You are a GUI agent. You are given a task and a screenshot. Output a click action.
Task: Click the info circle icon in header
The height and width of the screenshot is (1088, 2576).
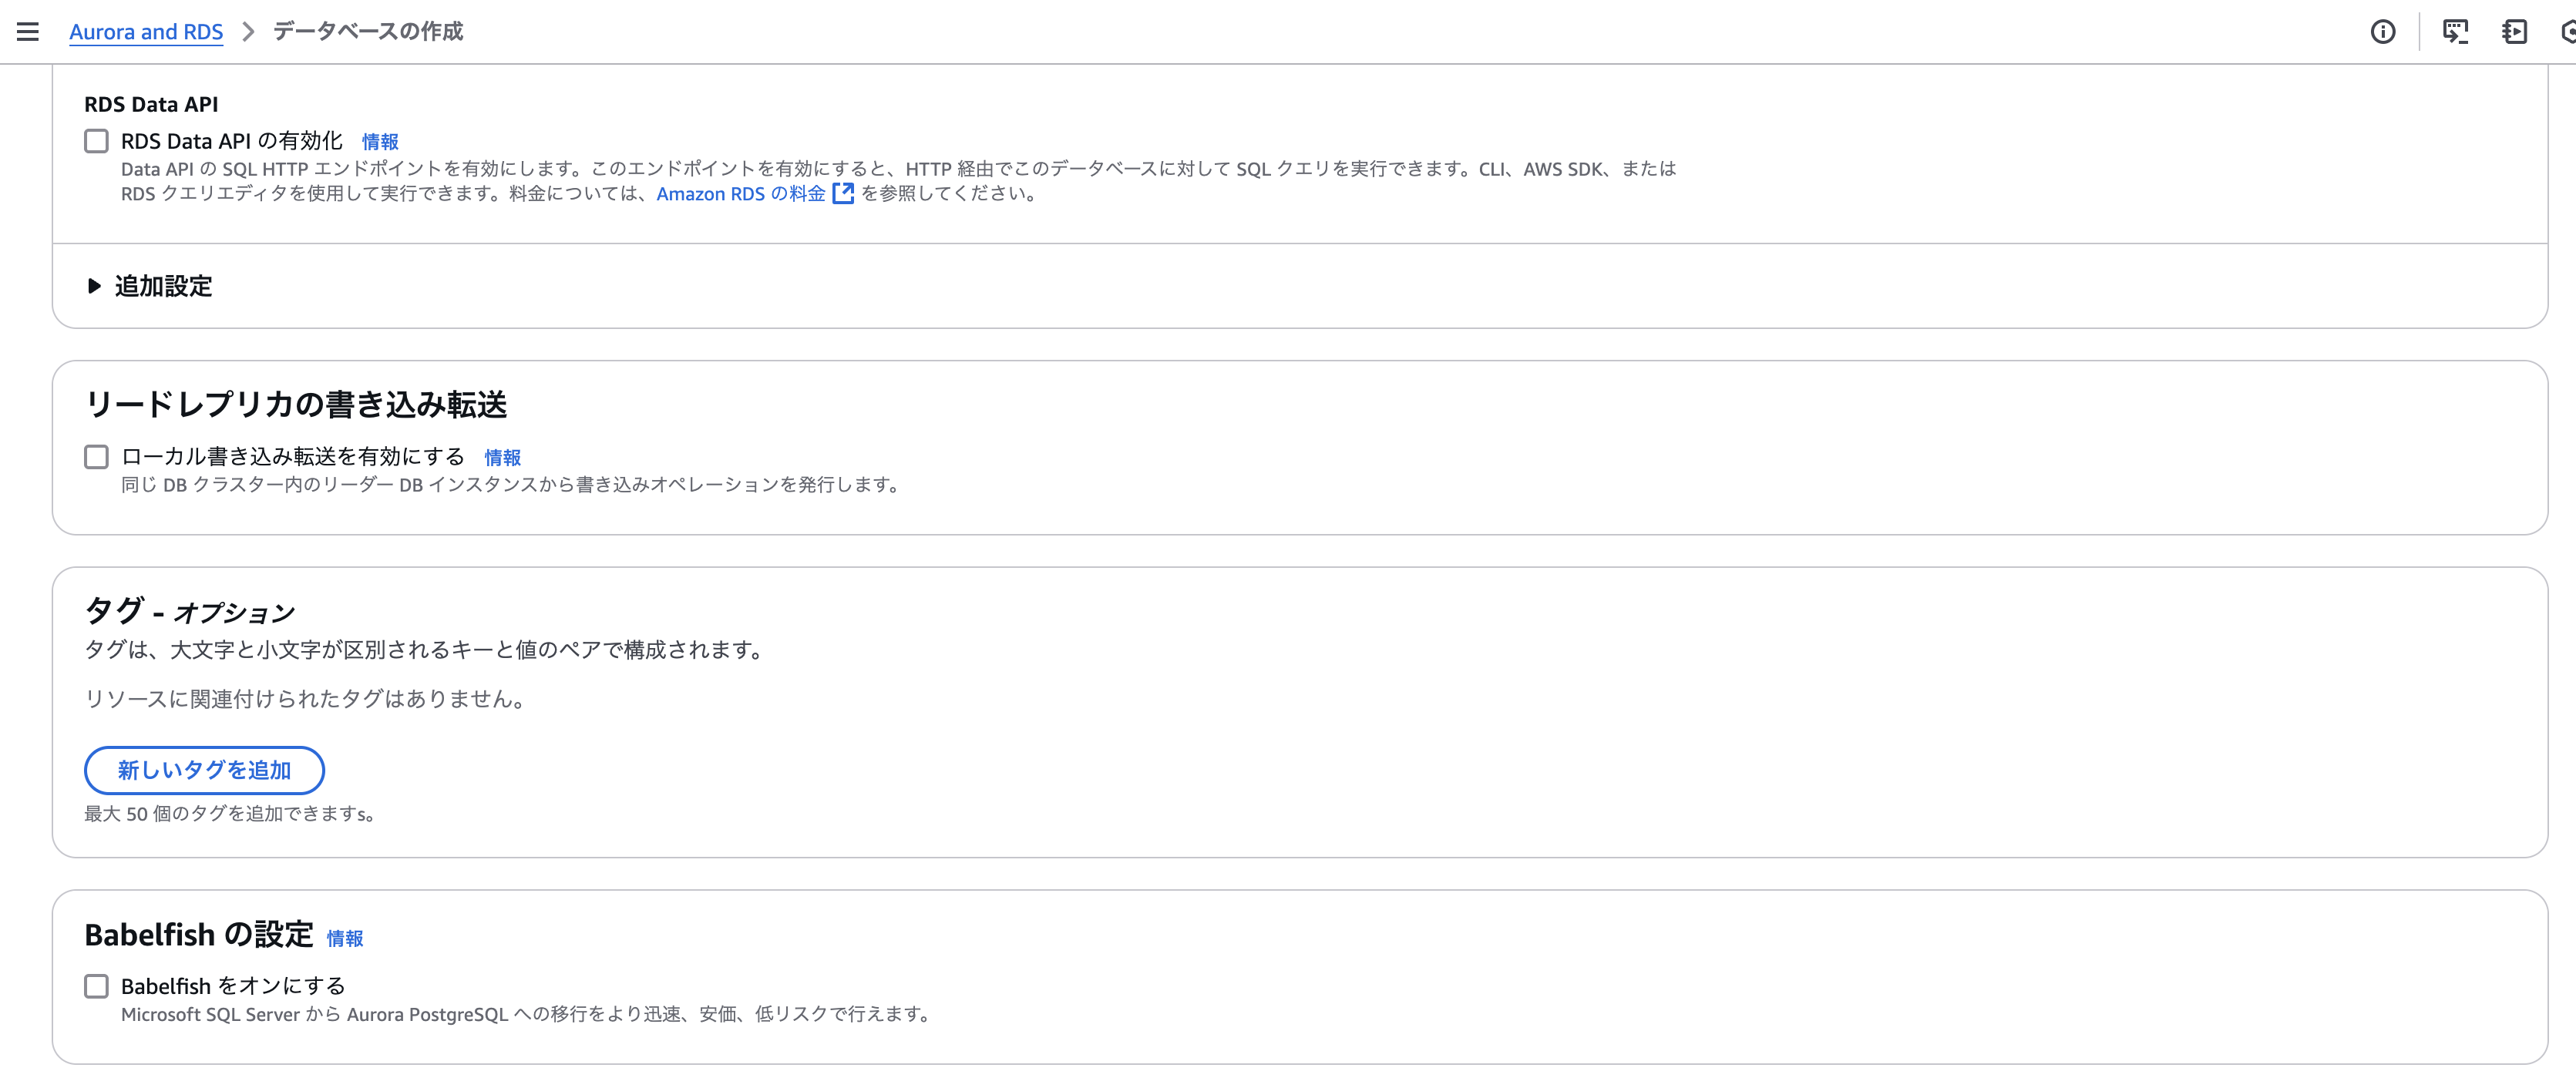point(2383,32)
